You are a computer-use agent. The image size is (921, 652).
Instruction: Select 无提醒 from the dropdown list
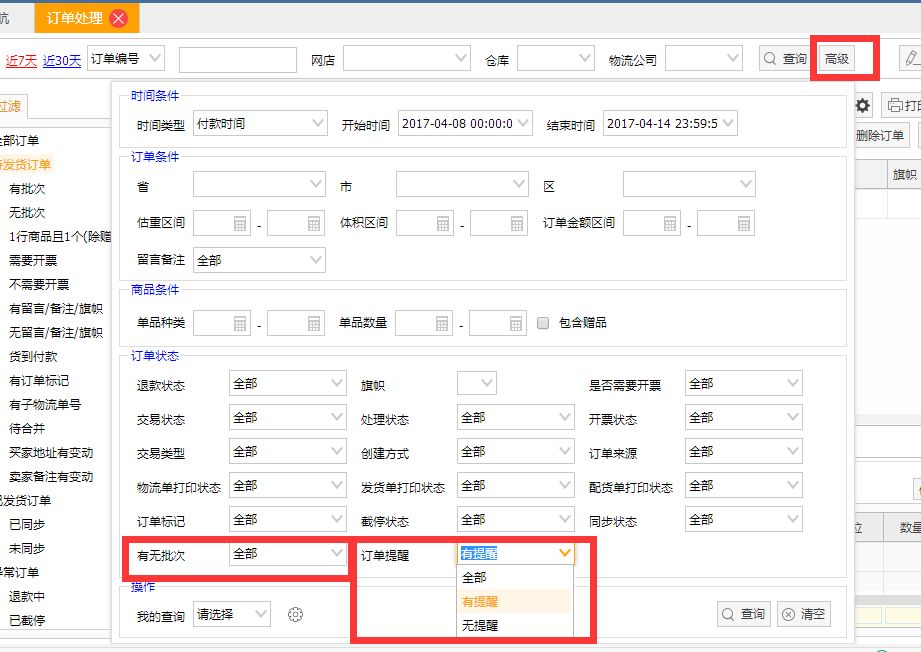tap(480, 625)
